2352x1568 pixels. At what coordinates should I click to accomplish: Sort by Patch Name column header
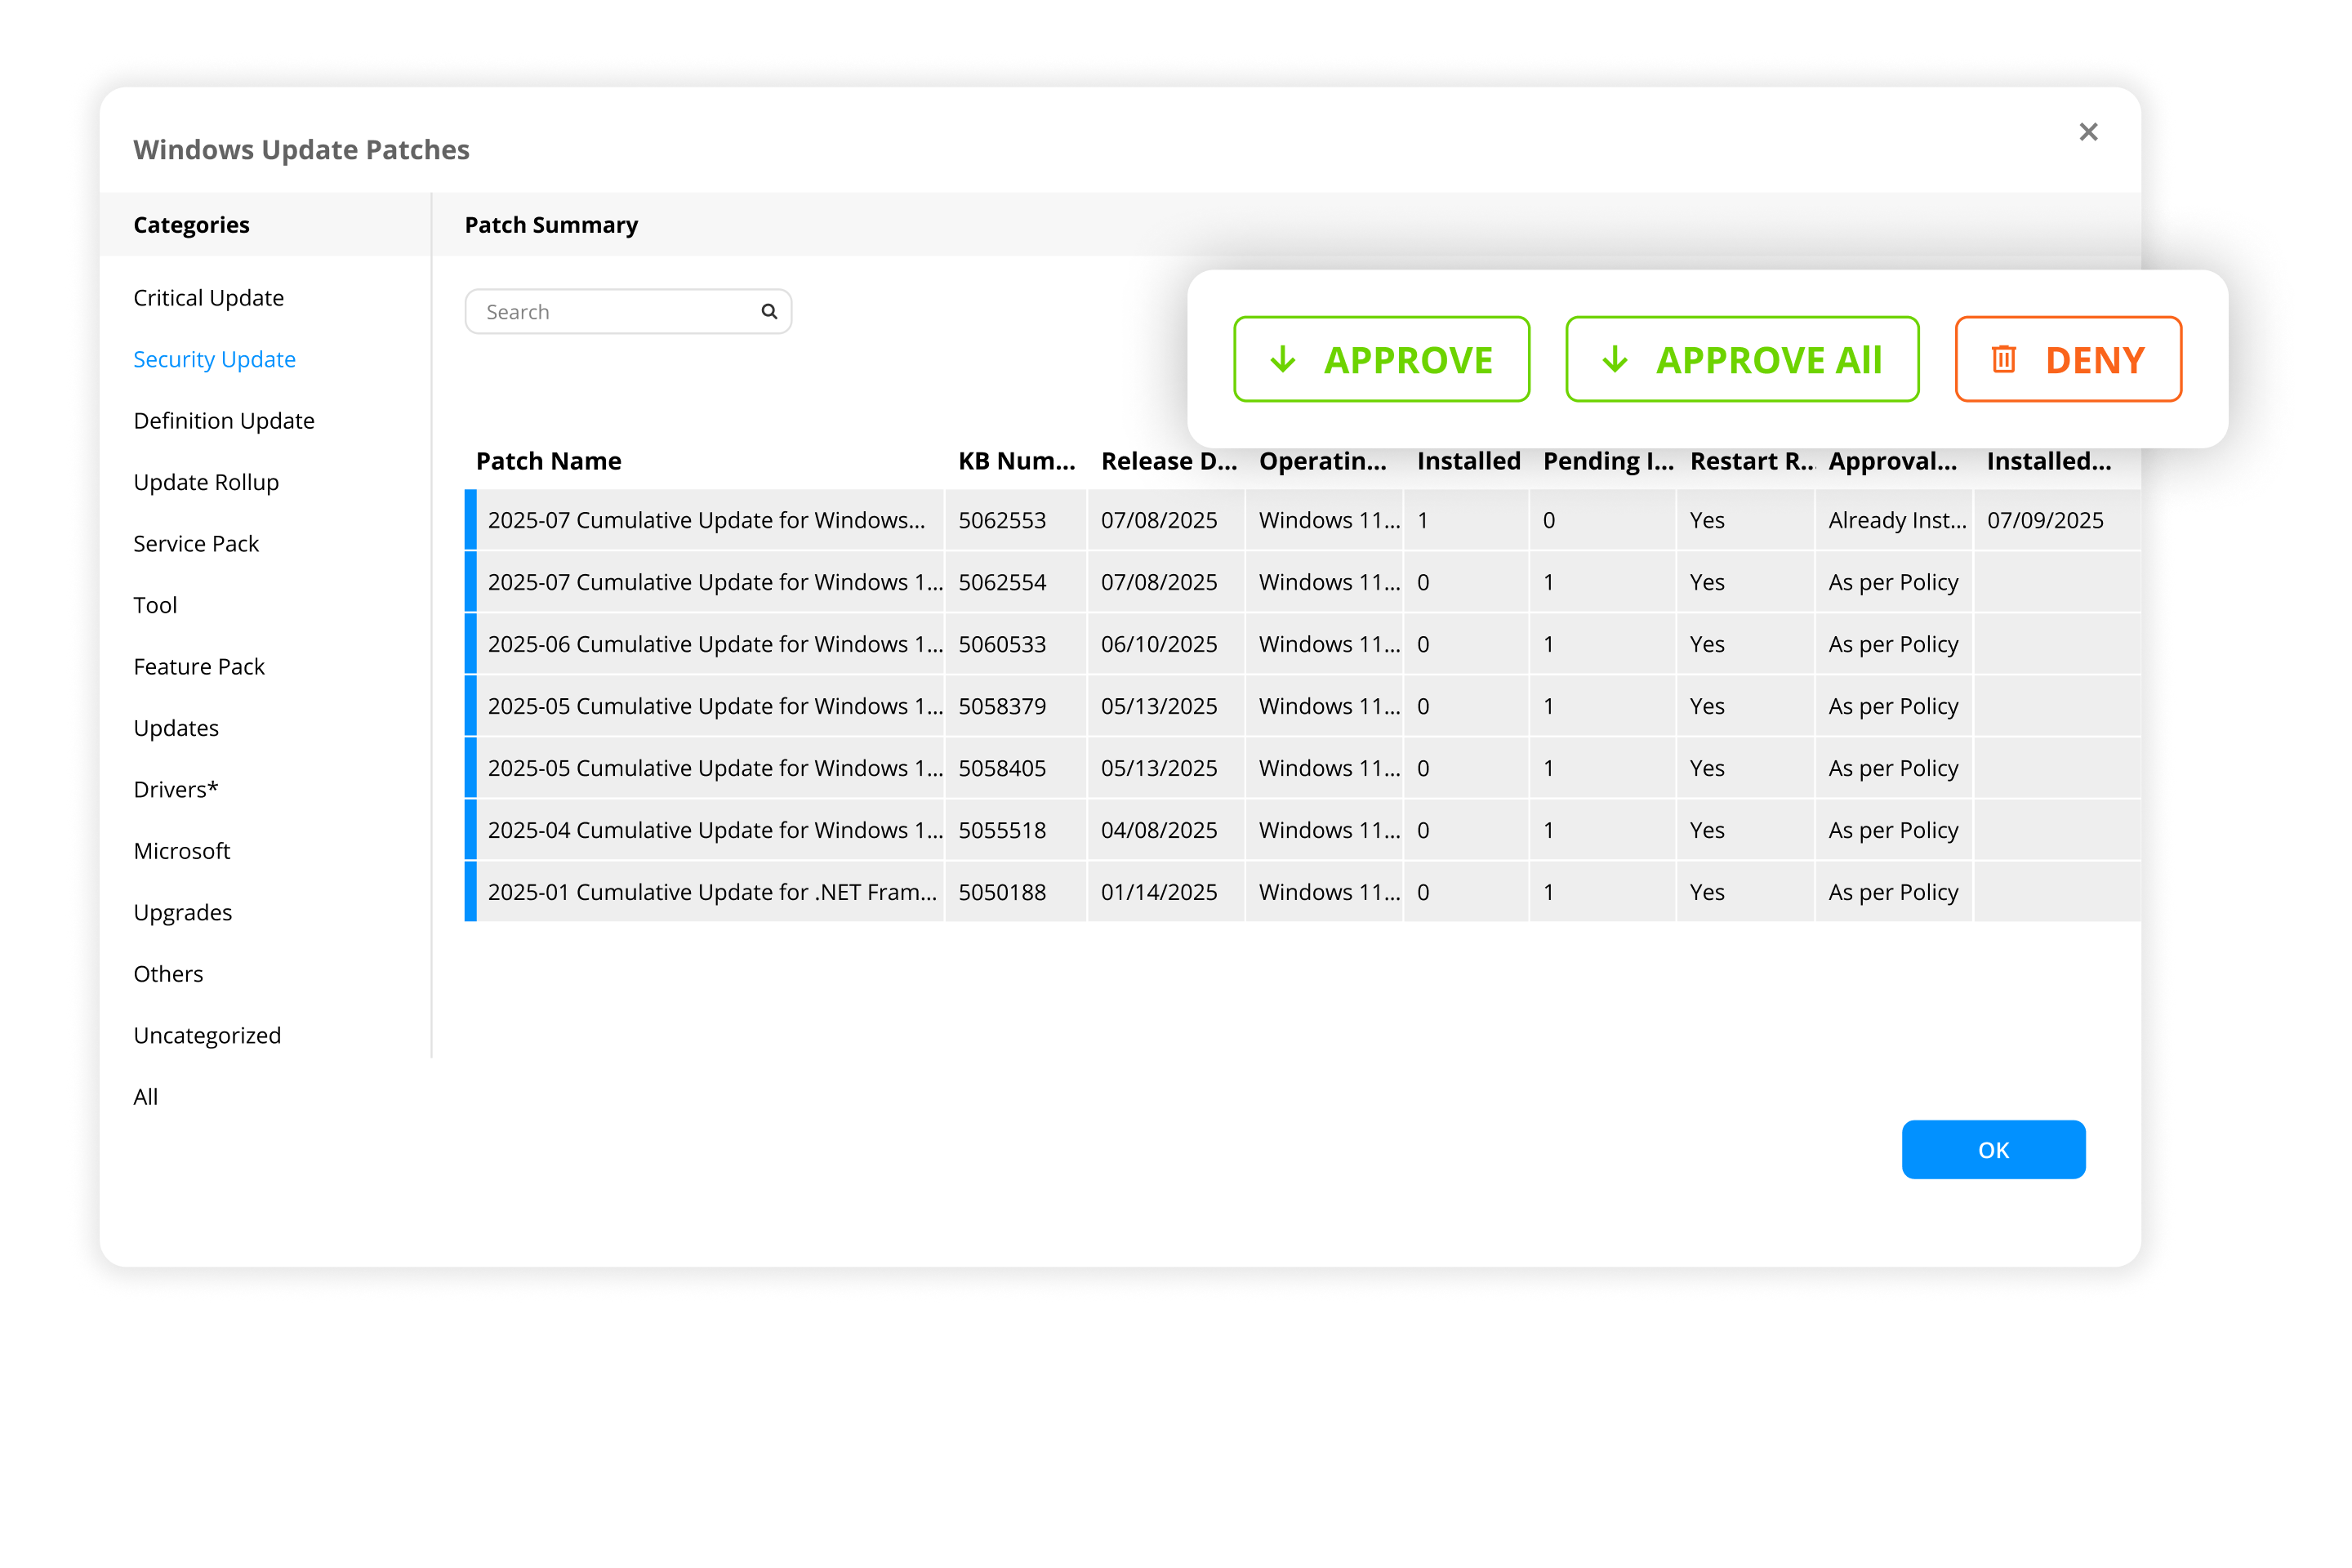(548, 461)
